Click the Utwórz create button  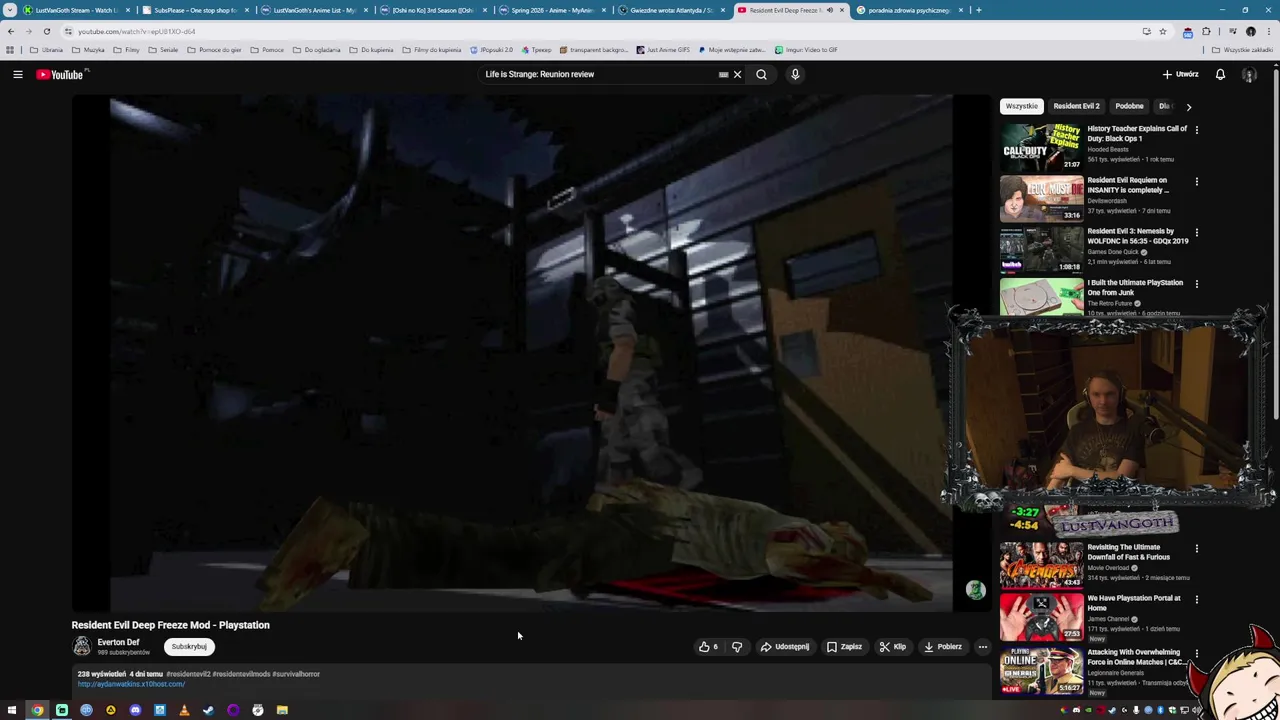[x=1180, y=74]
